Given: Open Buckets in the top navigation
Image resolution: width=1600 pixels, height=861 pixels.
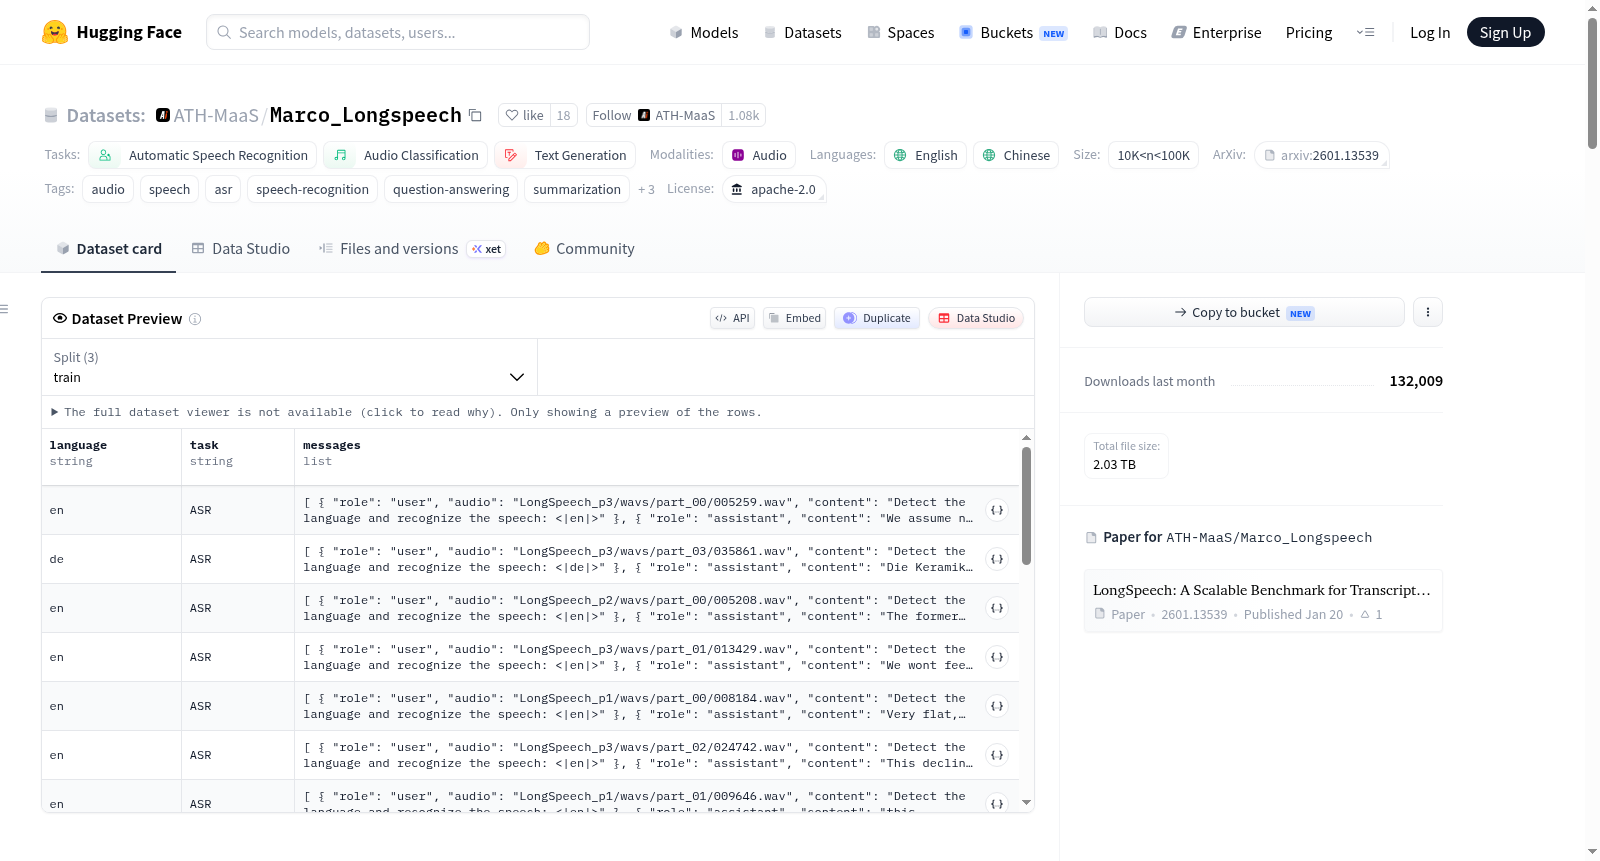Looking at the screenshot, I should (1013, 33).
